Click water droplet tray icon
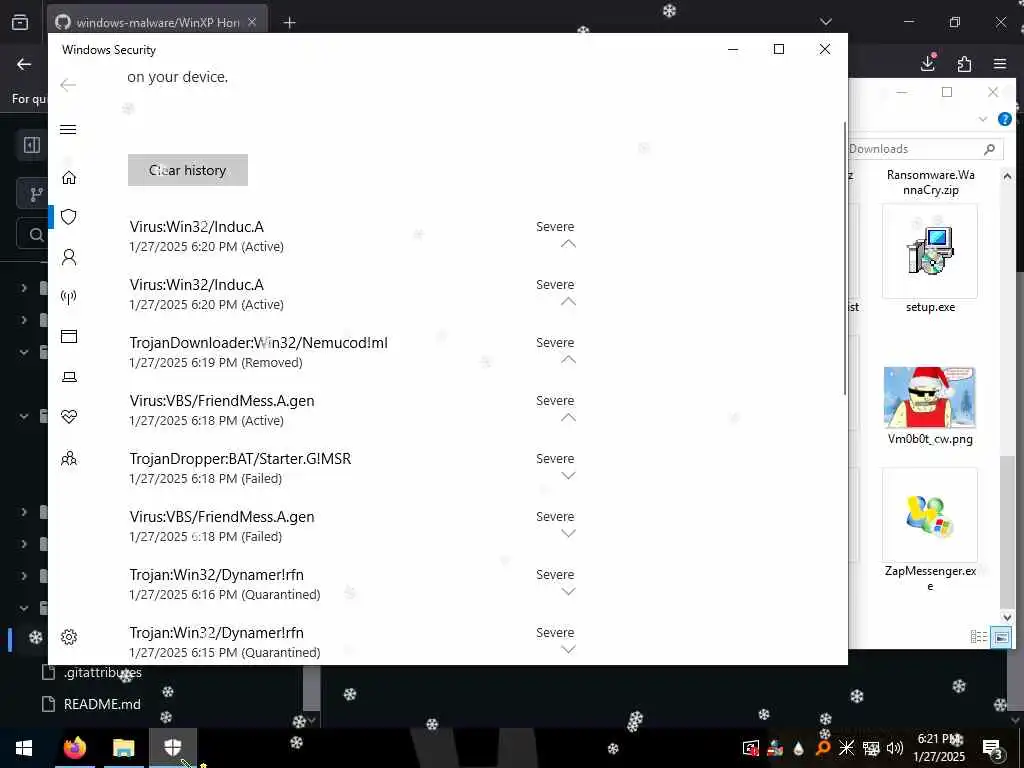 coord(799,748)
